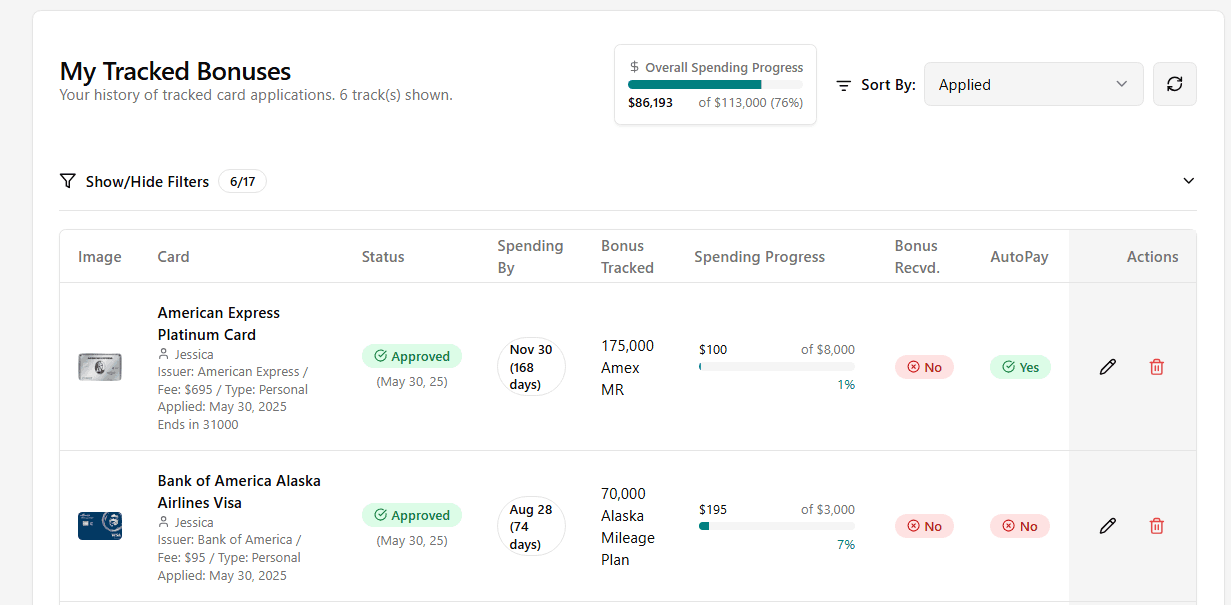Click the person icon beside Jessica on Amex row
Screen dimensions: 1231x605
(162, 354)
